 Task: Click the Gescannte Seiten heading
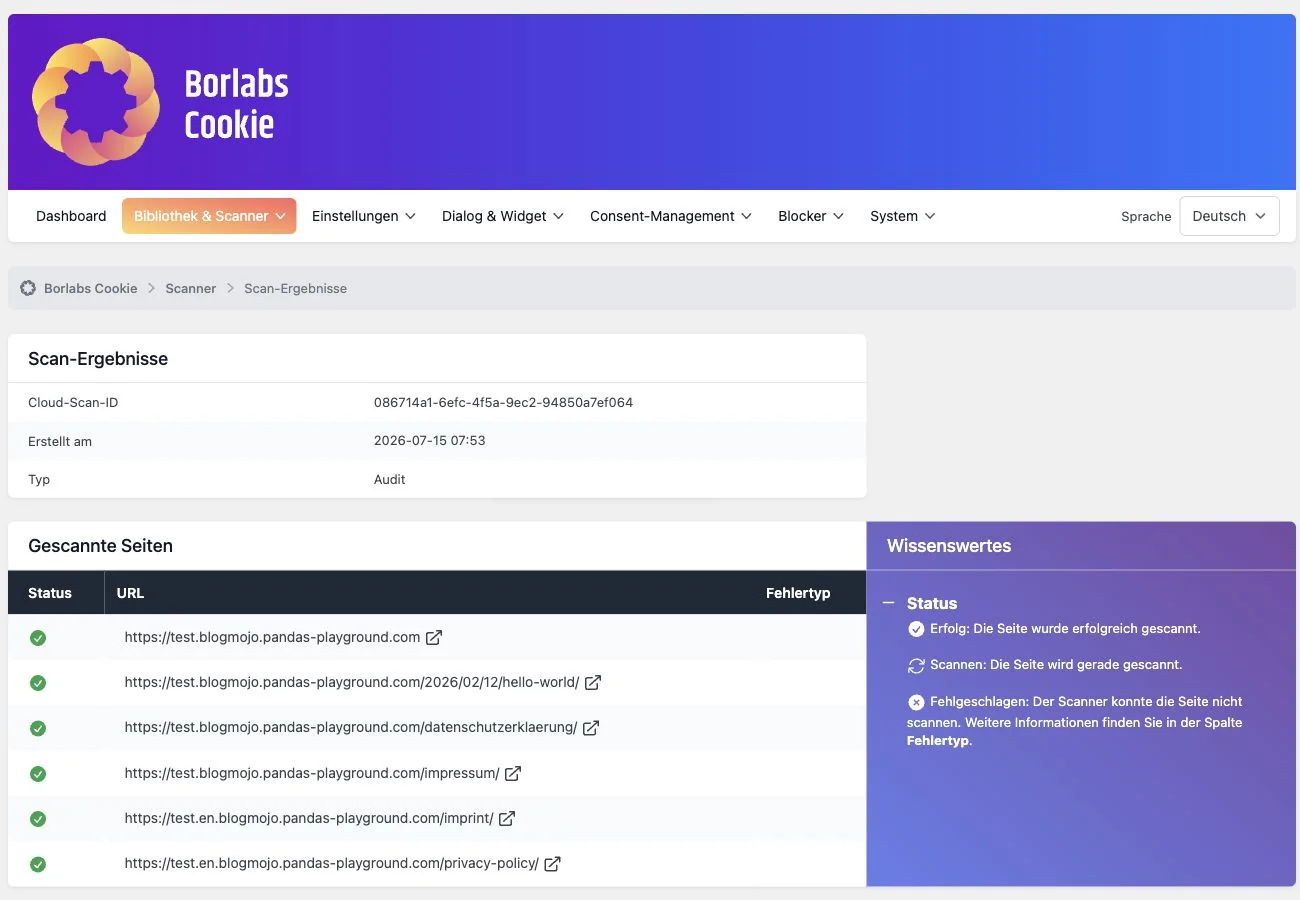100,546
